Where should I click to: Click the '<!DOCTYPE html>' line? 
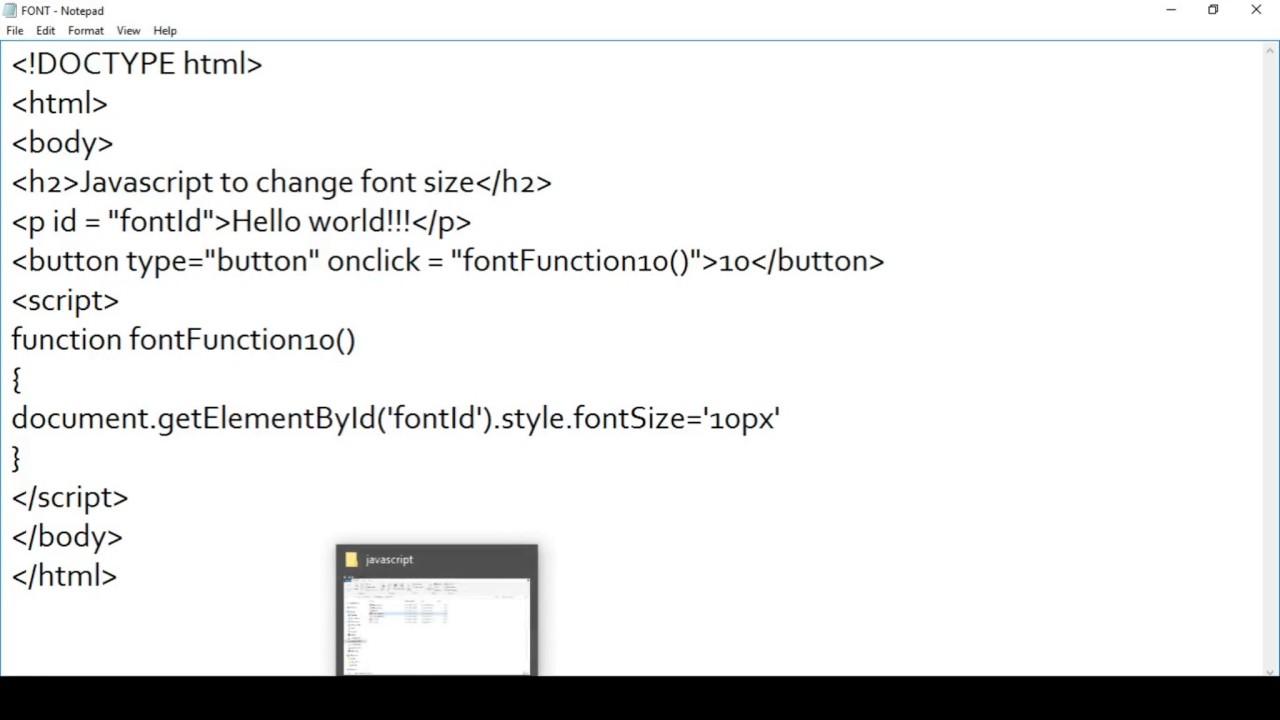[x=137, y=64]
